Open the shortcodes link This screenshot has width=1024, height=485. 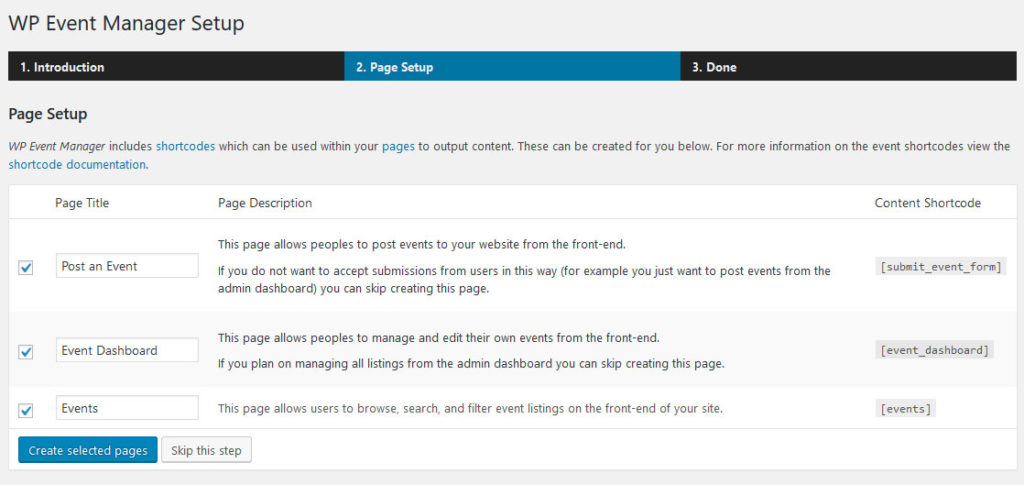click(x=185, y=146)
